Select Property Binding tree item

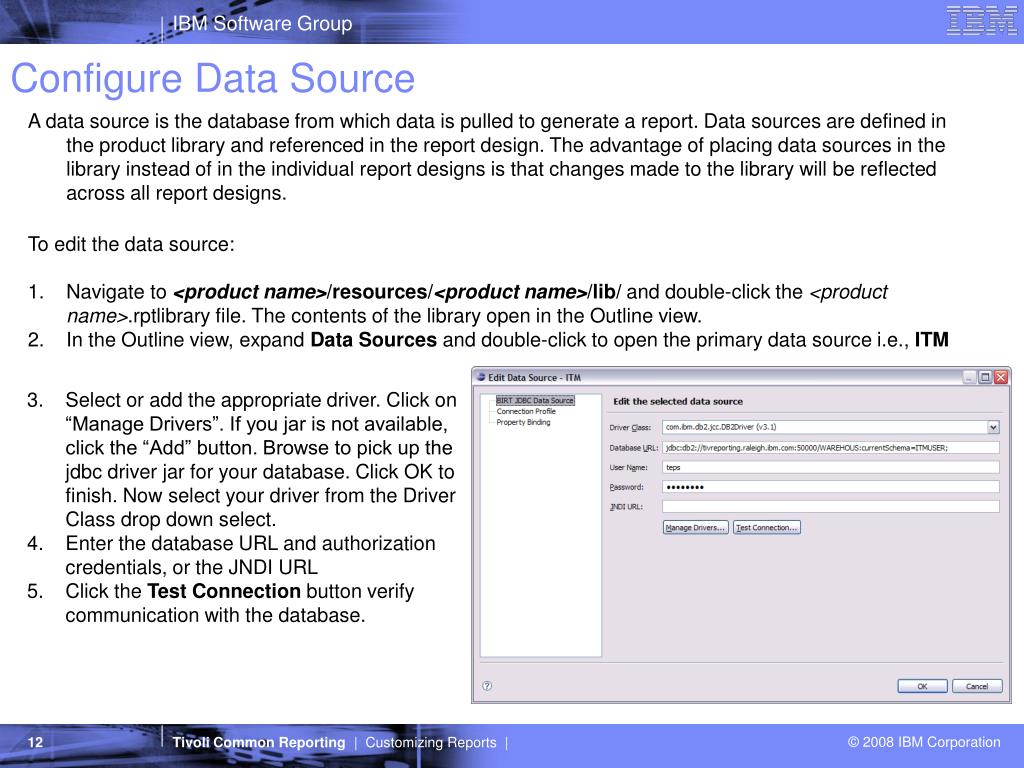pos(523,423)
